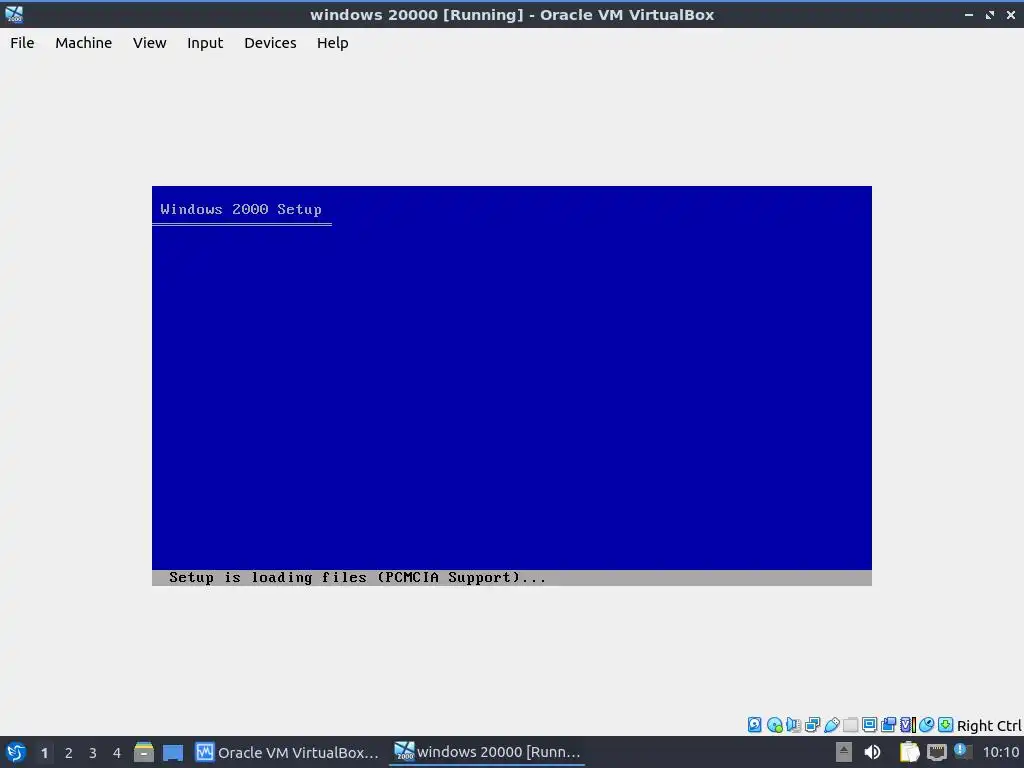Open the application launcher bird icon

[x=16, y=752]
